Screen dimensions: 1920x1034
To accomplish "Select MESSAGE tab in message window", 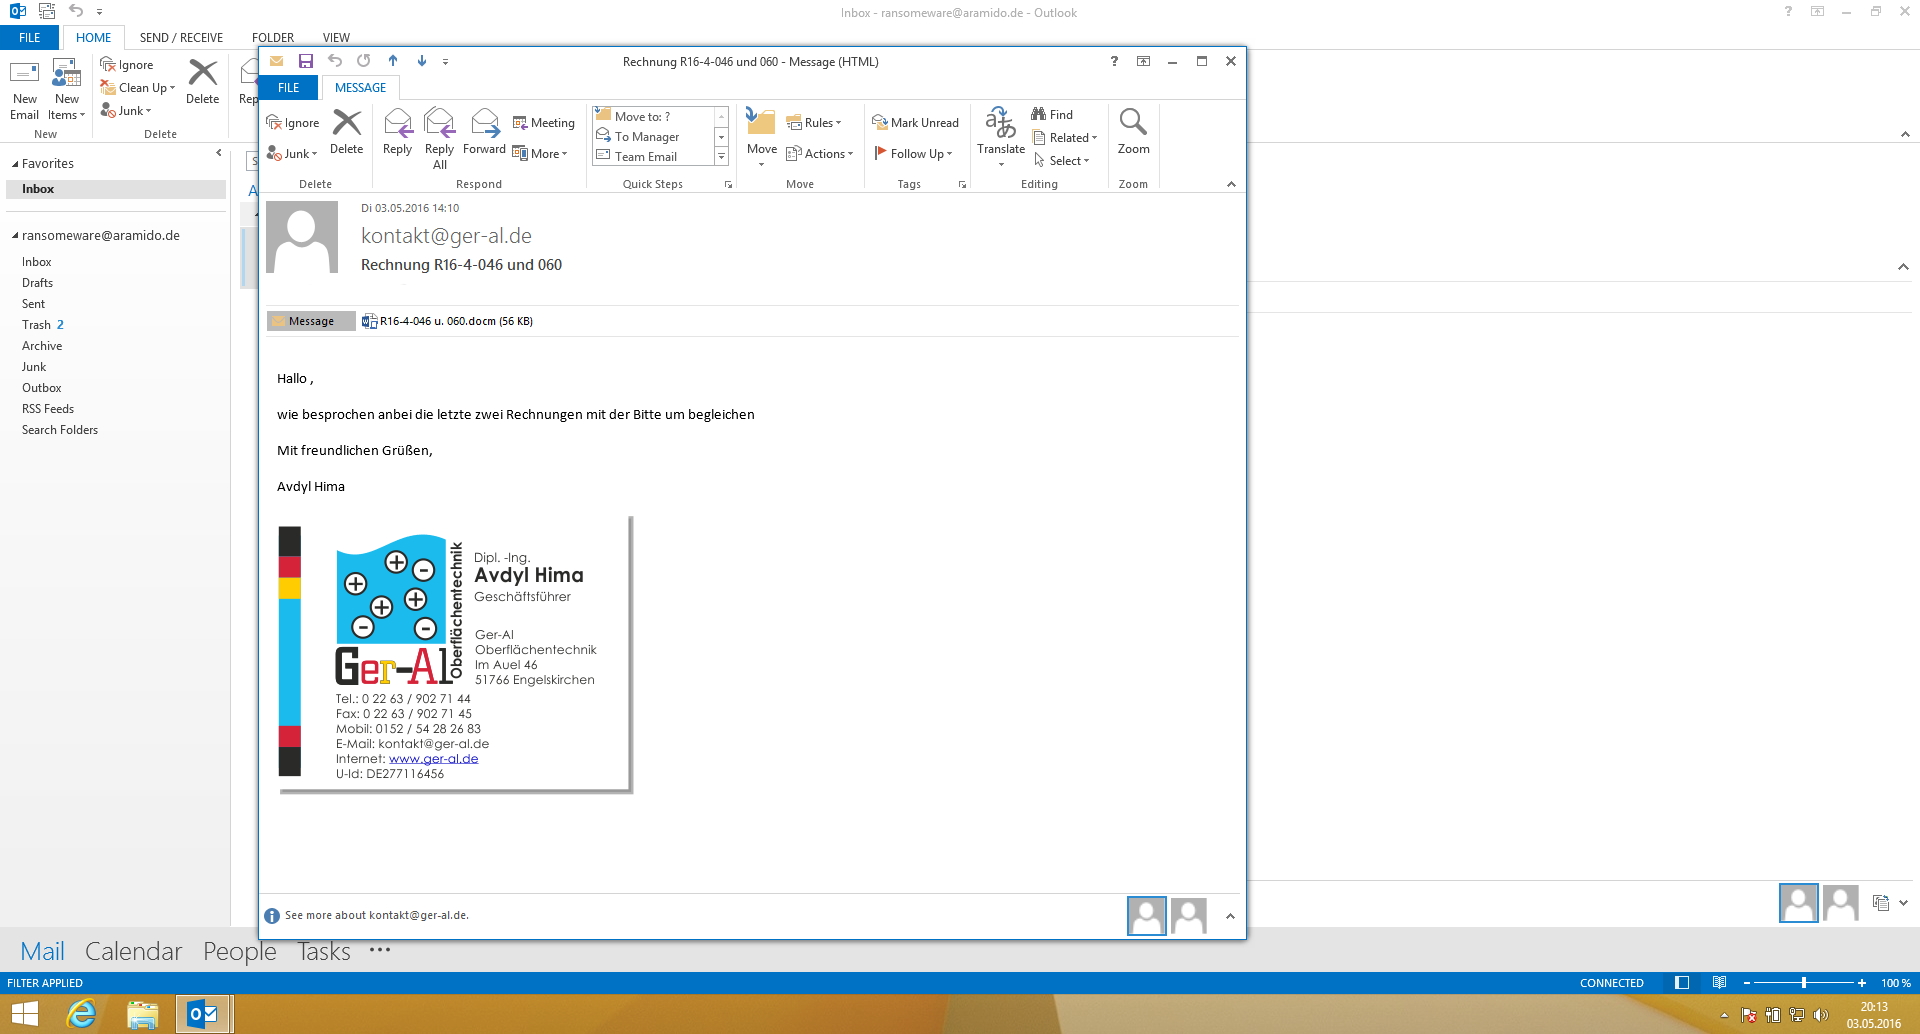I will [x=360, y=88].
